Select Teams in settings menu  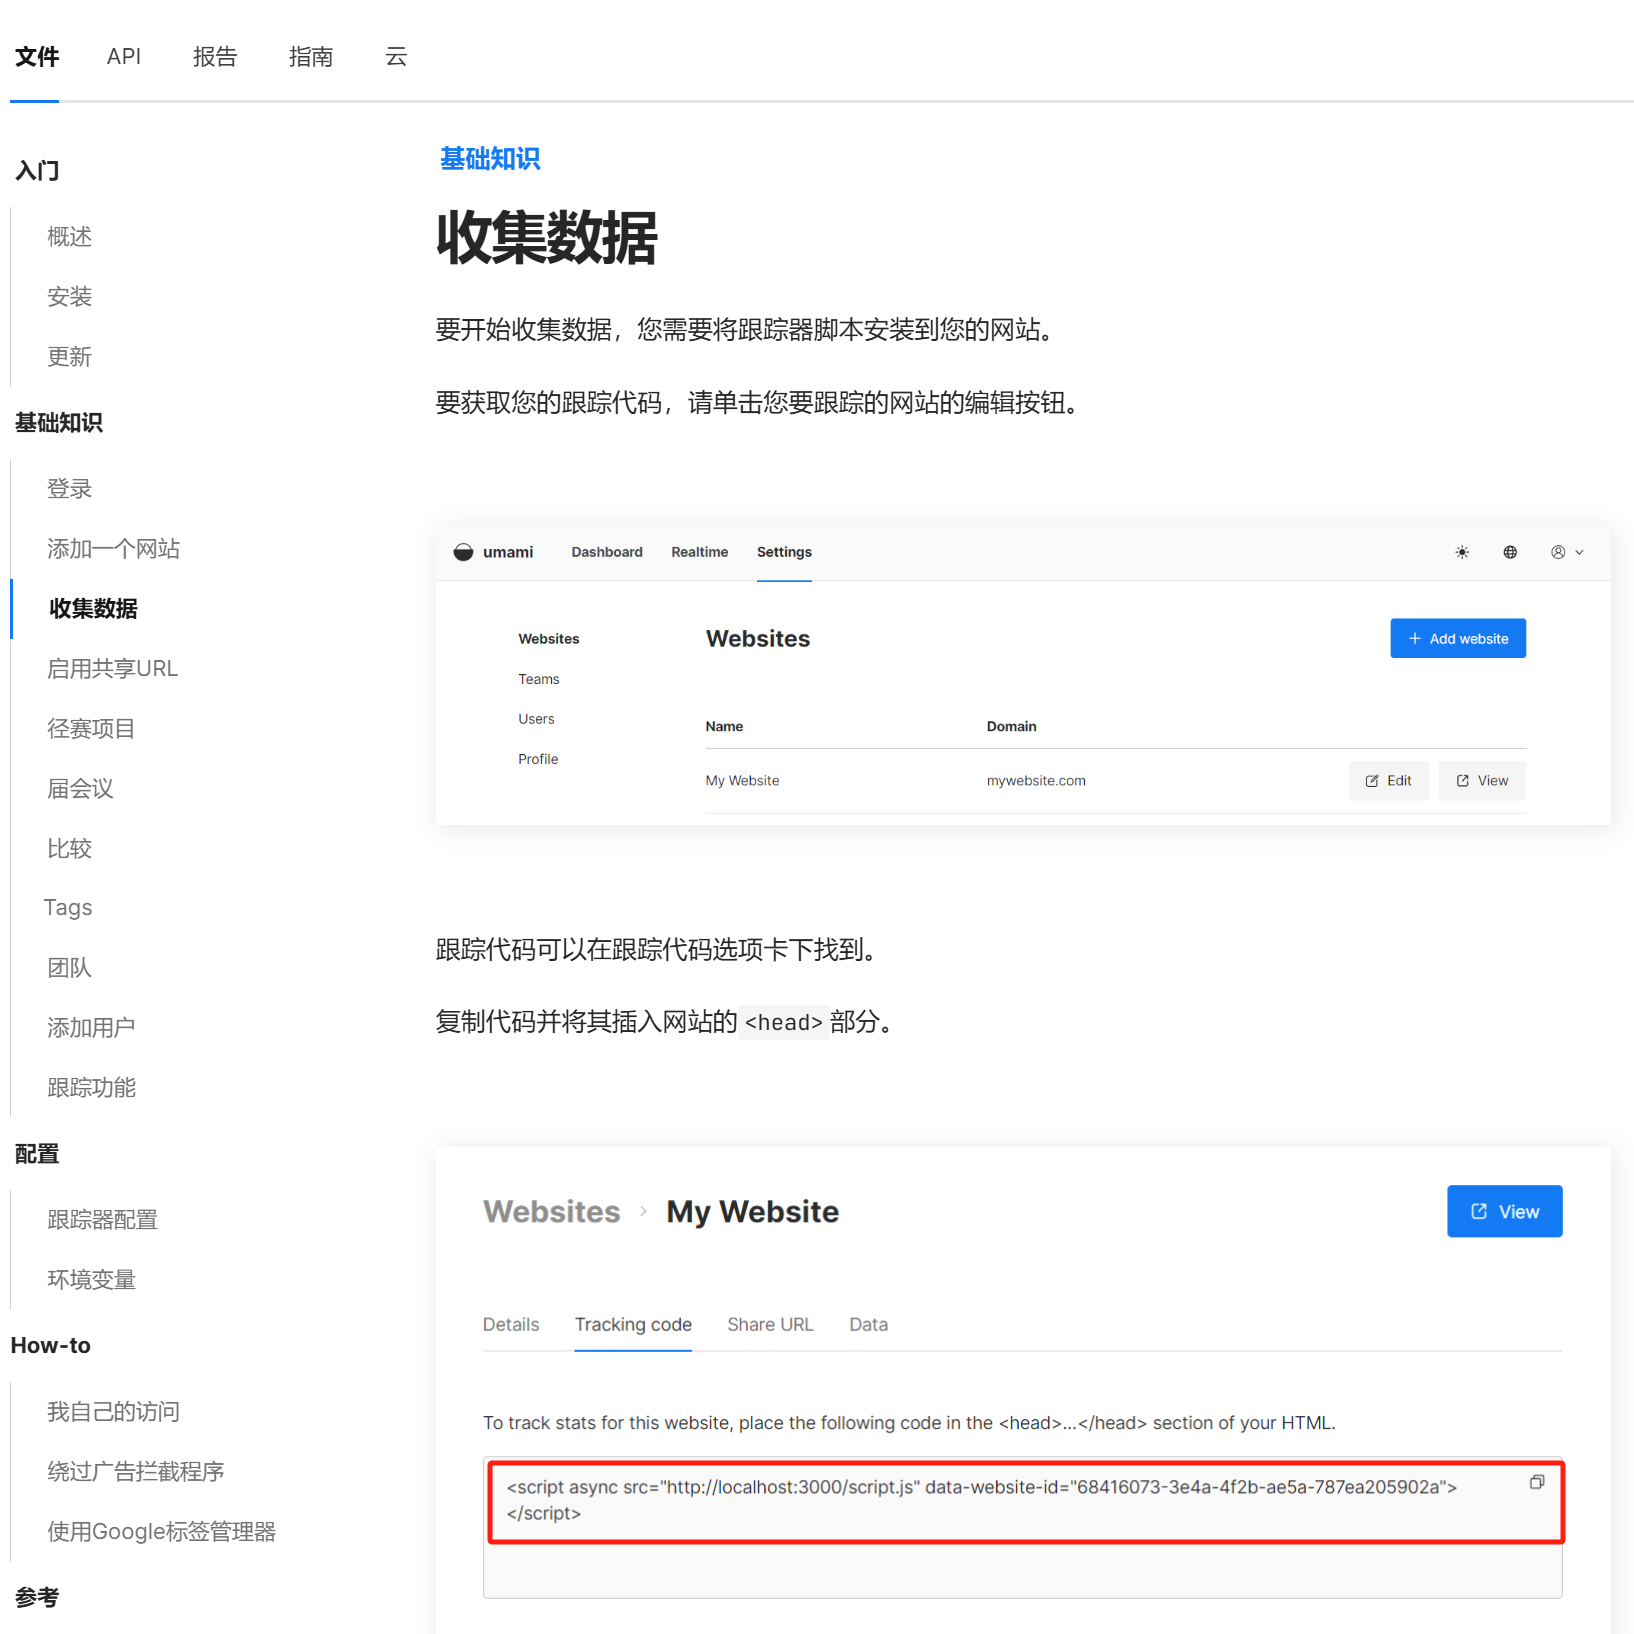pyautogui.click(x=539, y=679)
